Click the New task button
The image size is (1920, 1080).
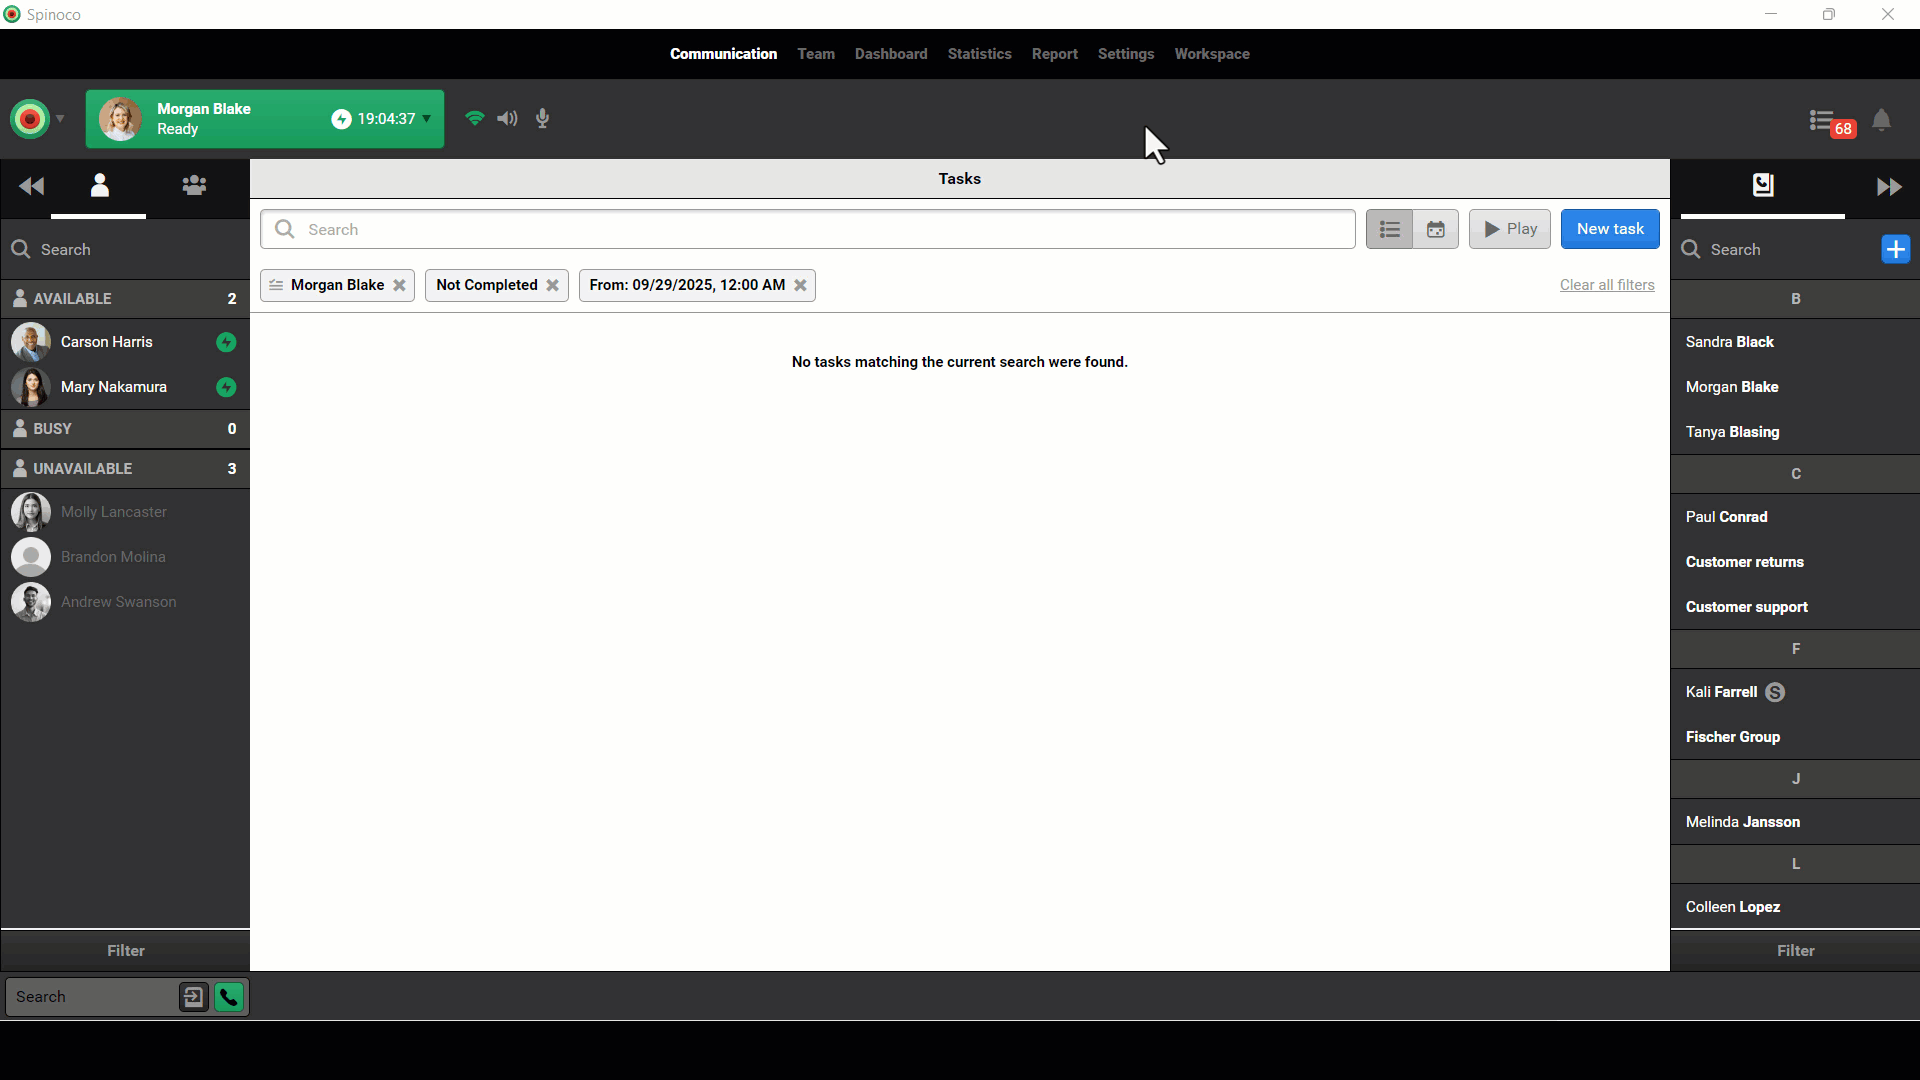pos(1609,229)
